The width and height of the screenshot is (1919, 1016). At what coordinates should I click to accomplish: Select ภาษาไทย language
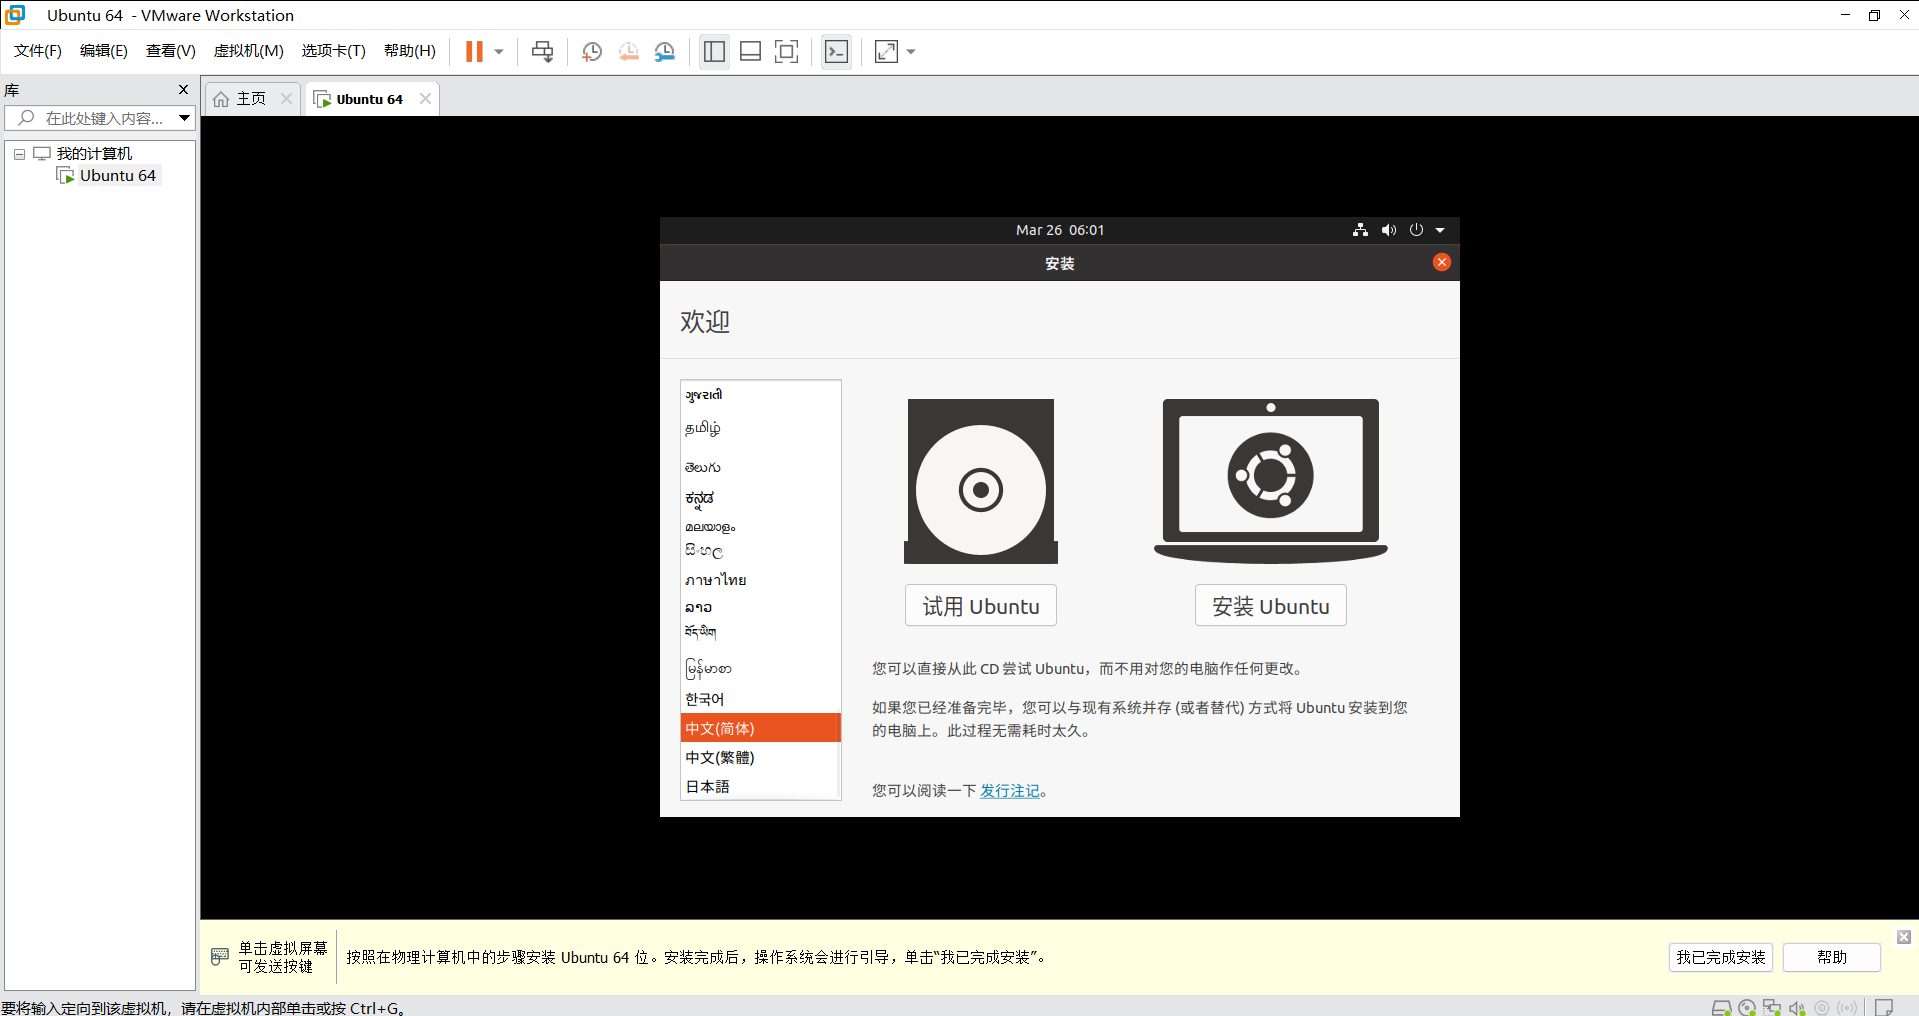point(761,579)
